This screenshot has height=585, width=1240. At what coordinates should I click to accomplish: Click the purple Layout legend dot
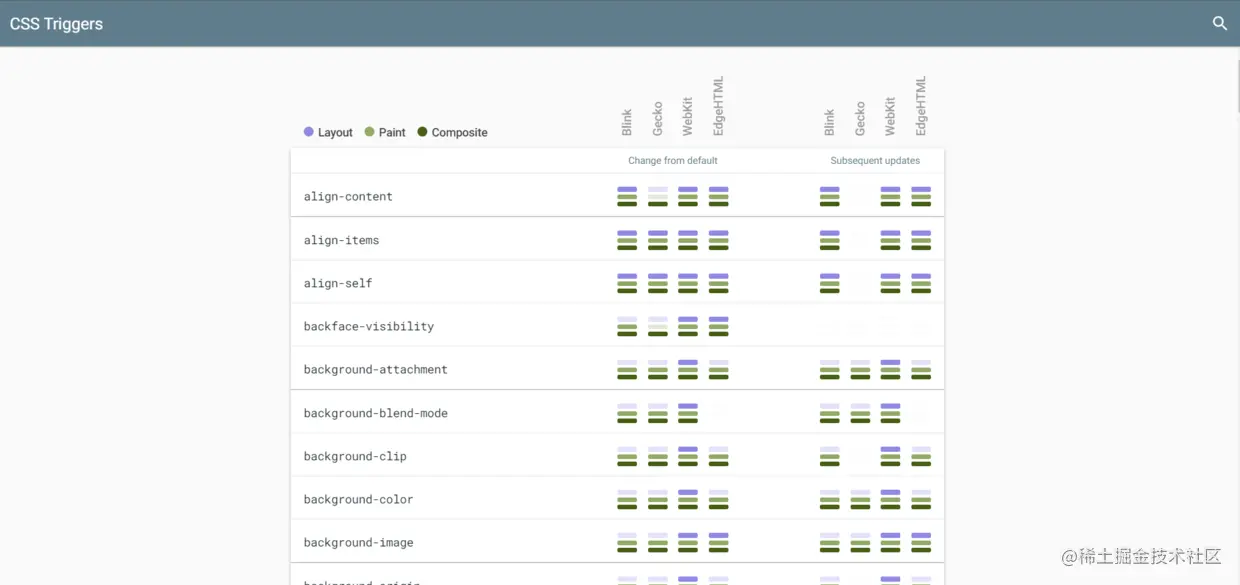tap(306, 131)
